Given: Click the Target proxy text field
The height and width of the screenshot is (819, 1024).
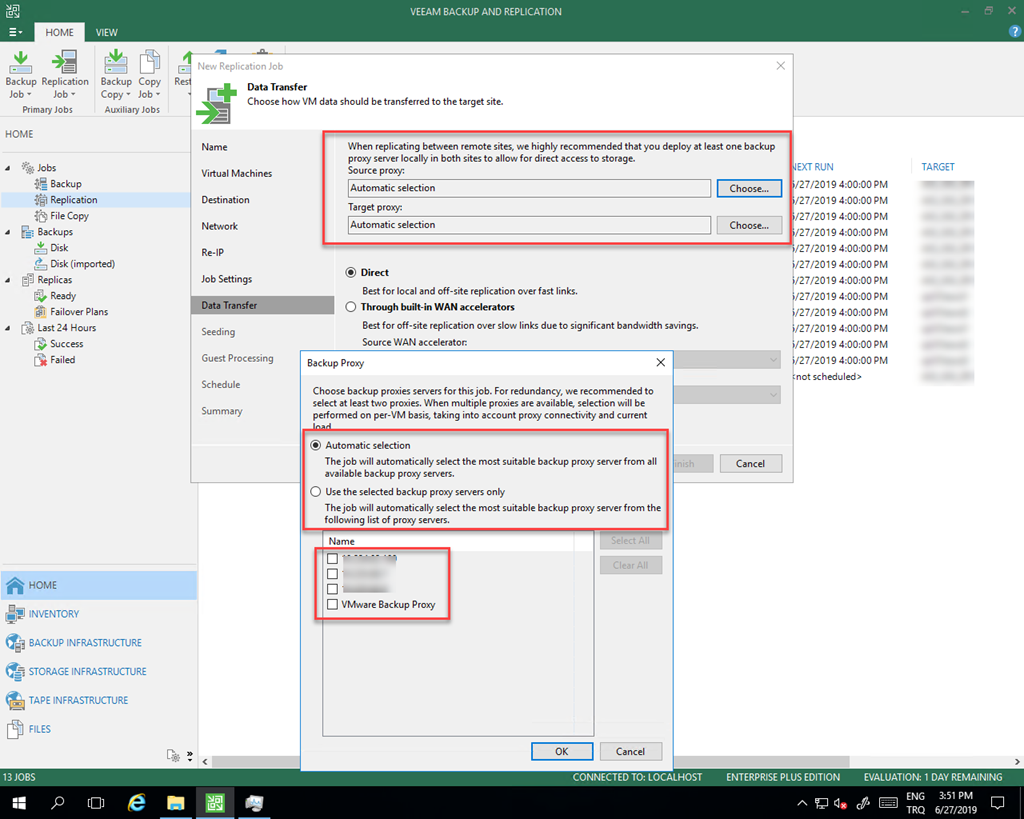Looking at the screenshot, I should click(529, 225).
